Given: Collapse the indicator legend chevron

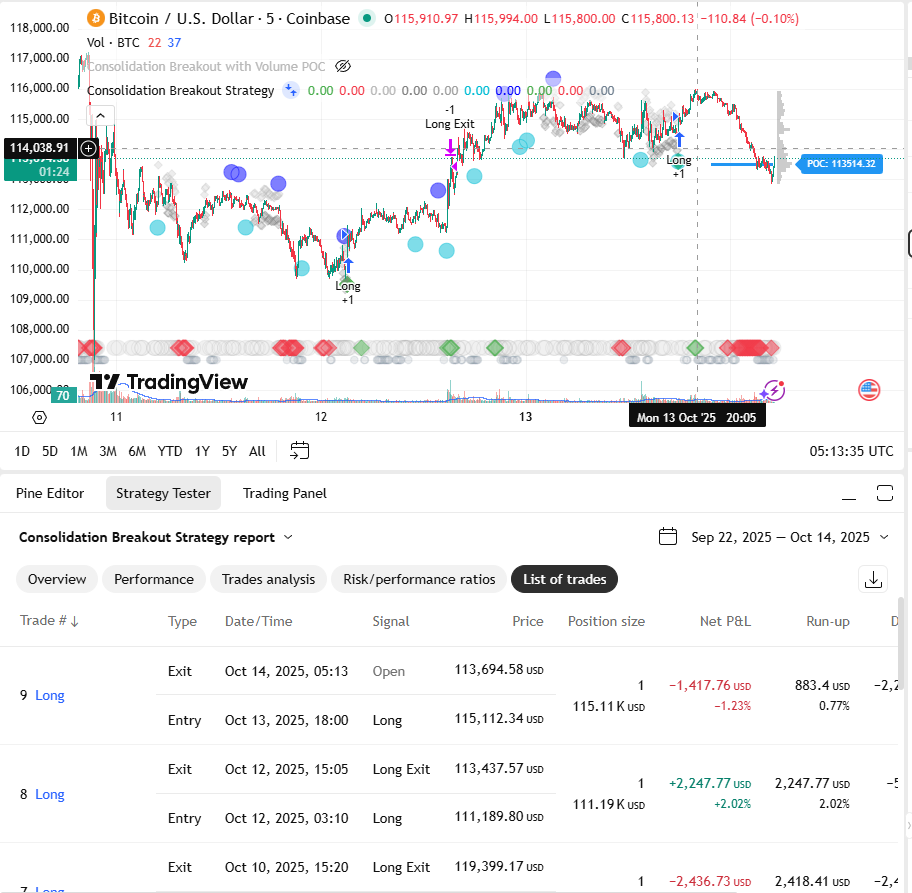Looking at the screenshot, I should (101, 116).
